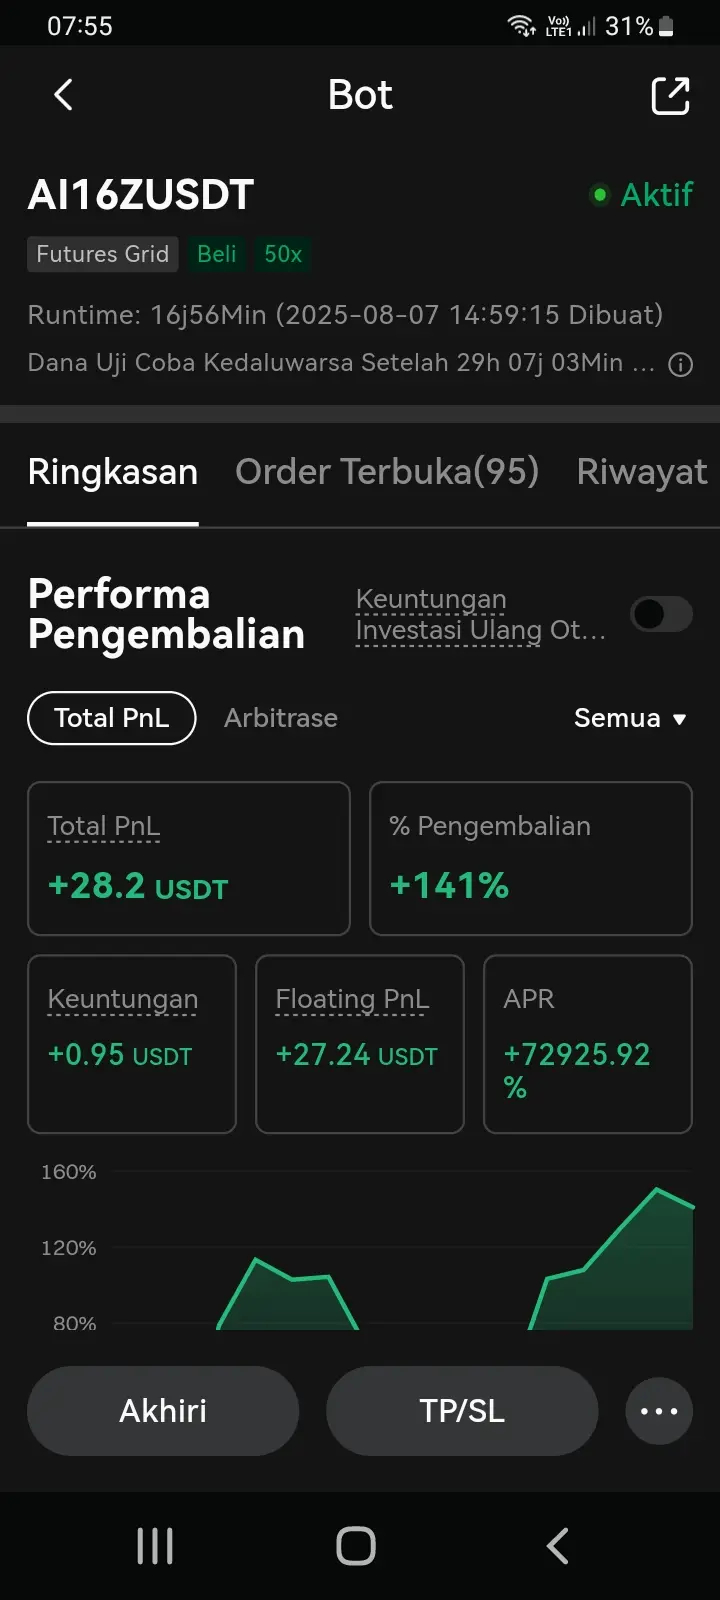Screen dimensions: 720x1600
Task: Tap Android home navigation icon
Action: (356, 1546)
